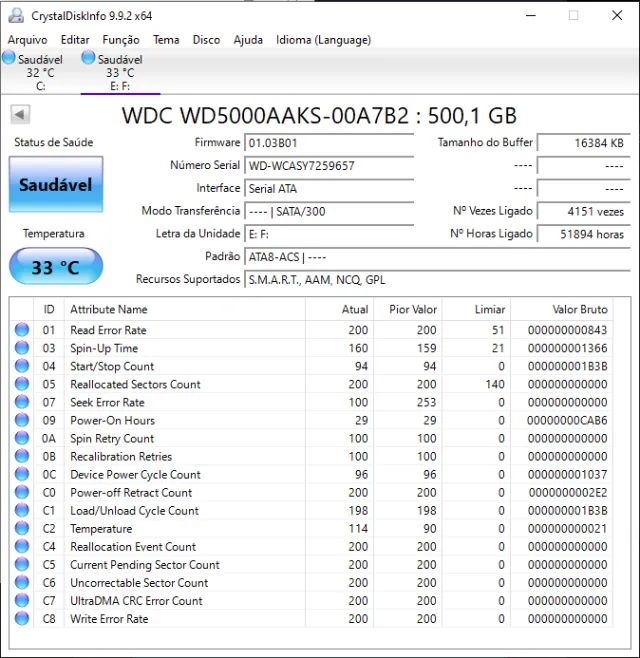Image resolution: width=640 pixels, height=658 pixels.
Task: Click the Interface field Serial ATA
Action: click(x=329, y=188)
